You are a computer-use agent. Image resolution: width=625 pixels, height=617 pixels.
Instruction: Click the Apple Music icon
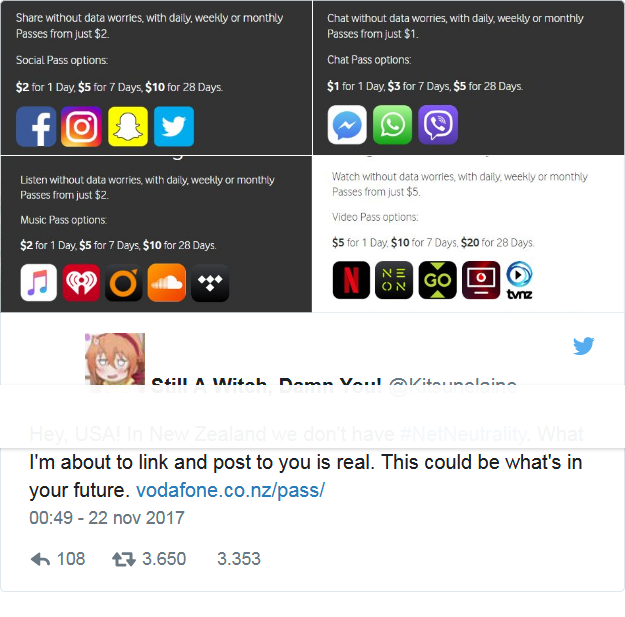[x=39, y=283]
